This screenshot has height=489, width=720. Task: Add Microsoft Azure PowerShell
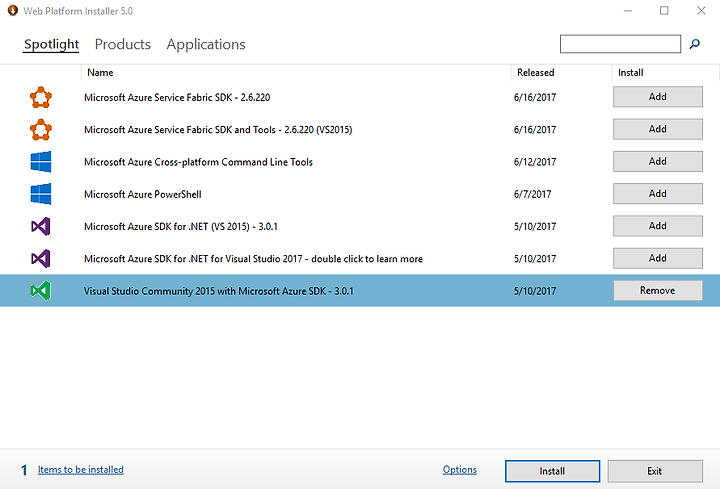click(658, 194)
